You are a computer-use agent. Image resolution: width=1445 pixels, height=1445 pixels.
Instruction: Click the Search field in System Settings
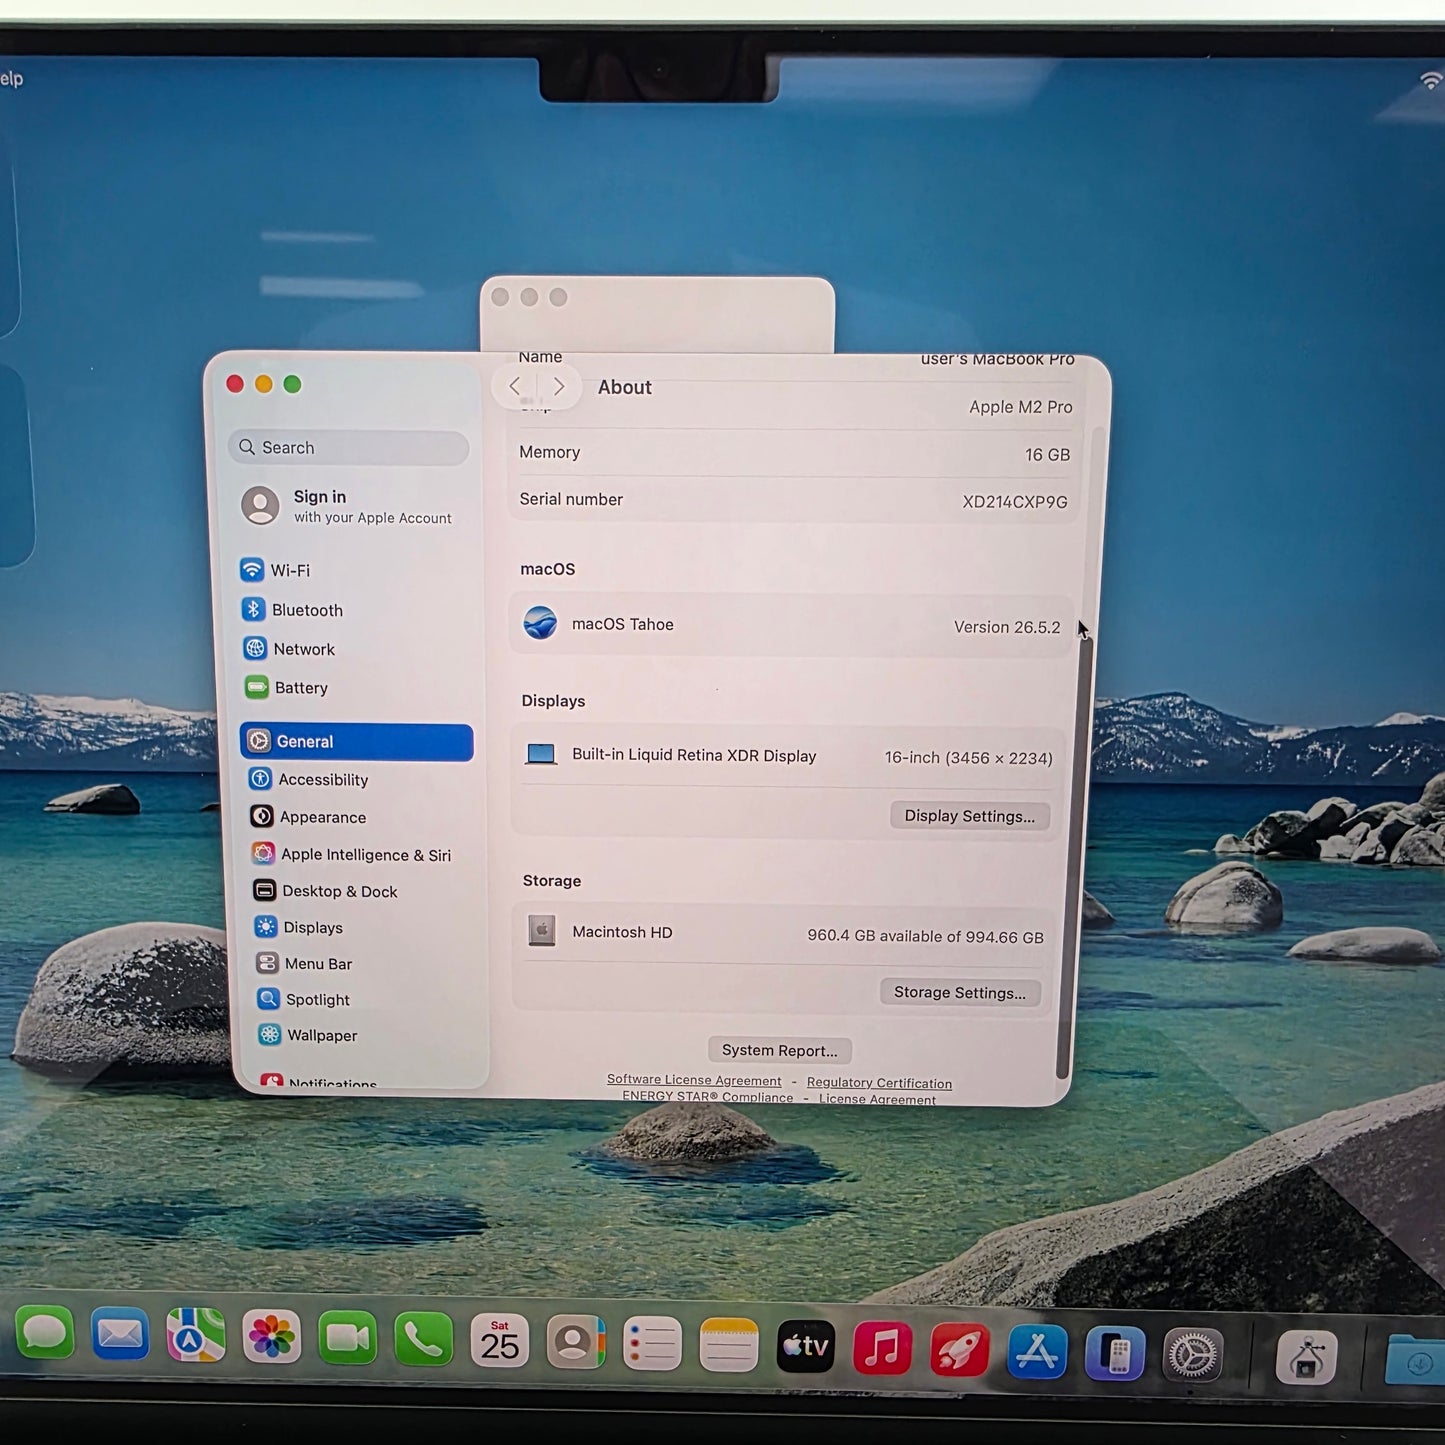pos(348,448)
